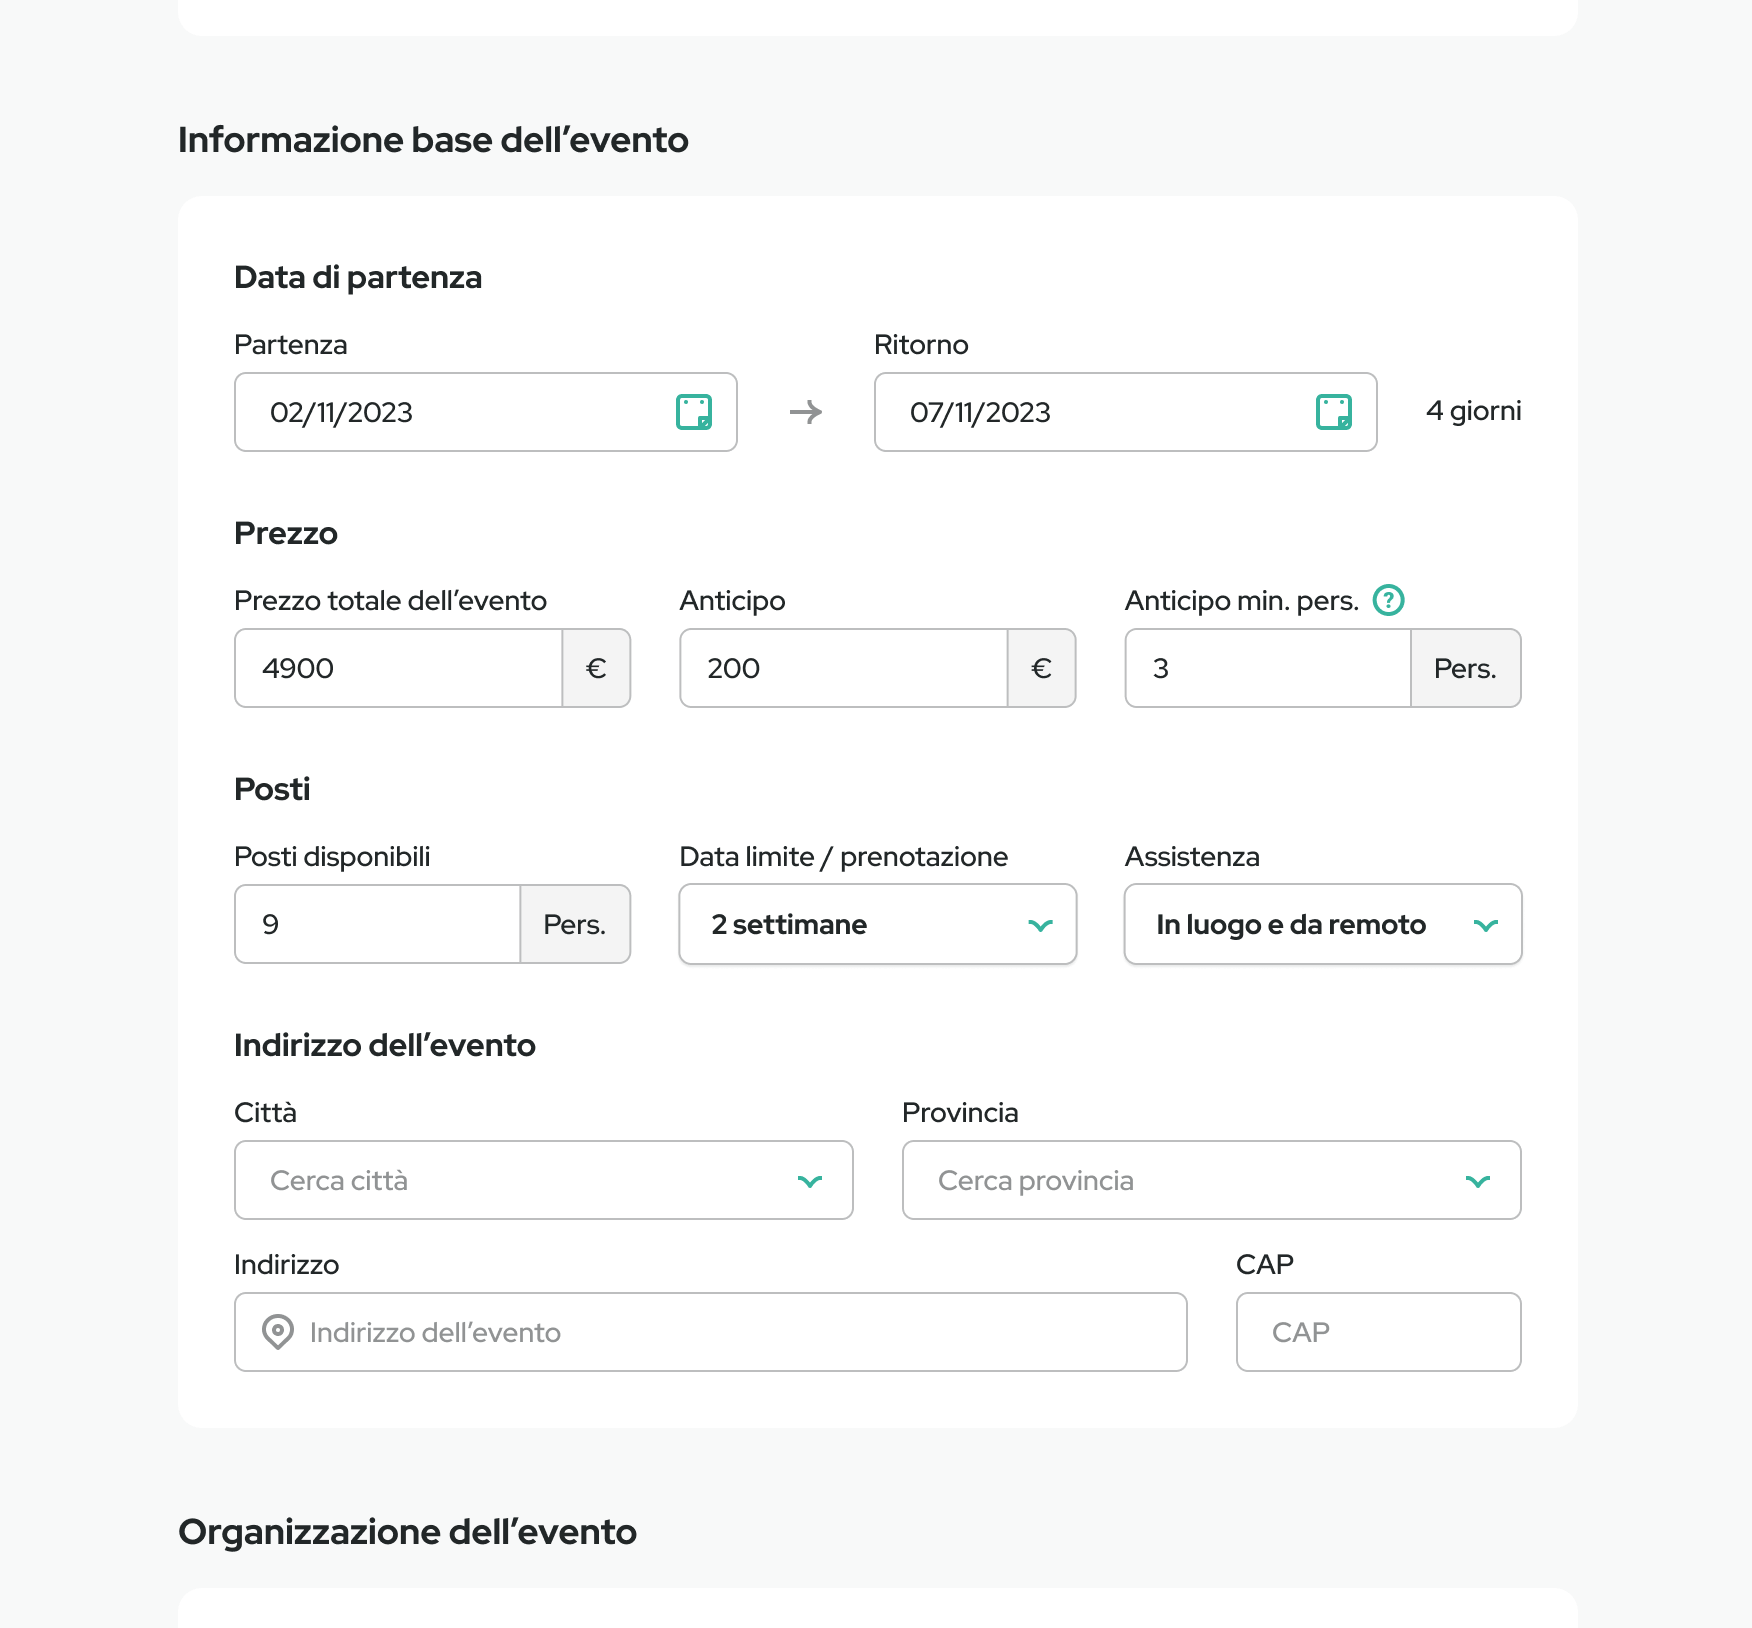This screenshot has height=1628, width=1752.
Task: Focus the Partenza date field 02/11/2023
Action: click(x=450, y=412)
